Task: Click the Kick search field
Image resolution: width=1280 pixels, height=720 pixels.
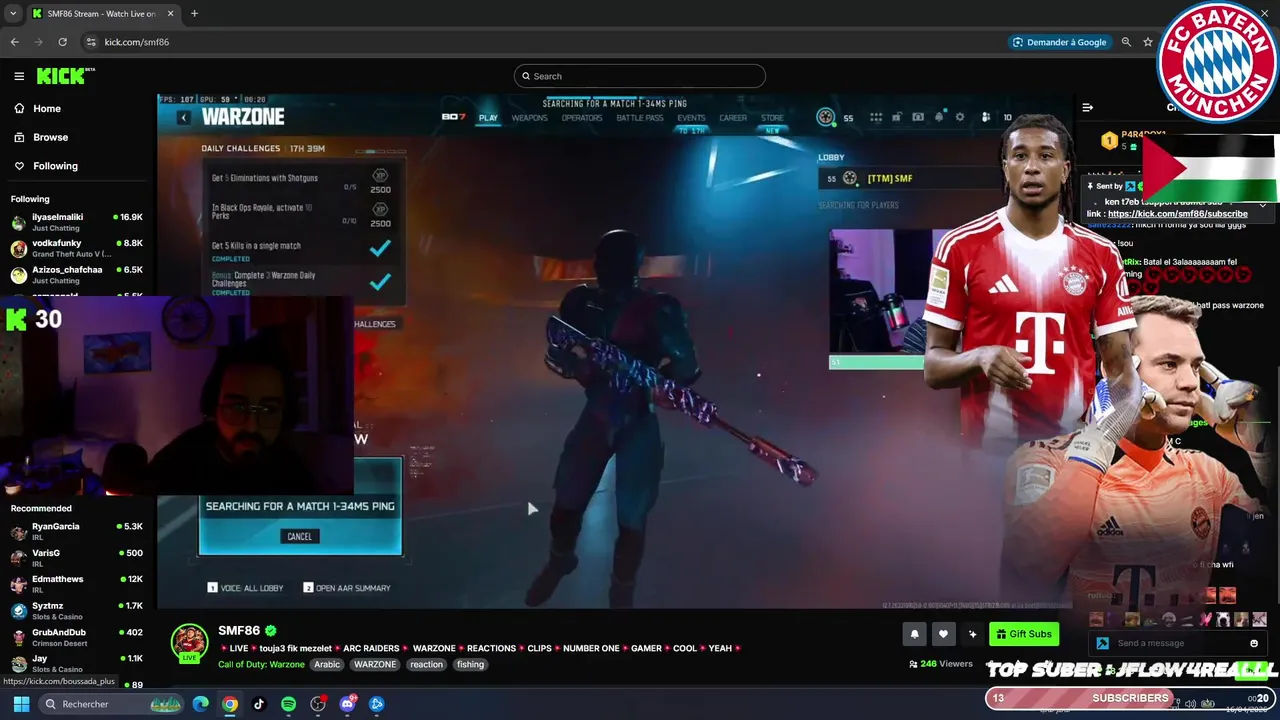Action: point(640,76)
